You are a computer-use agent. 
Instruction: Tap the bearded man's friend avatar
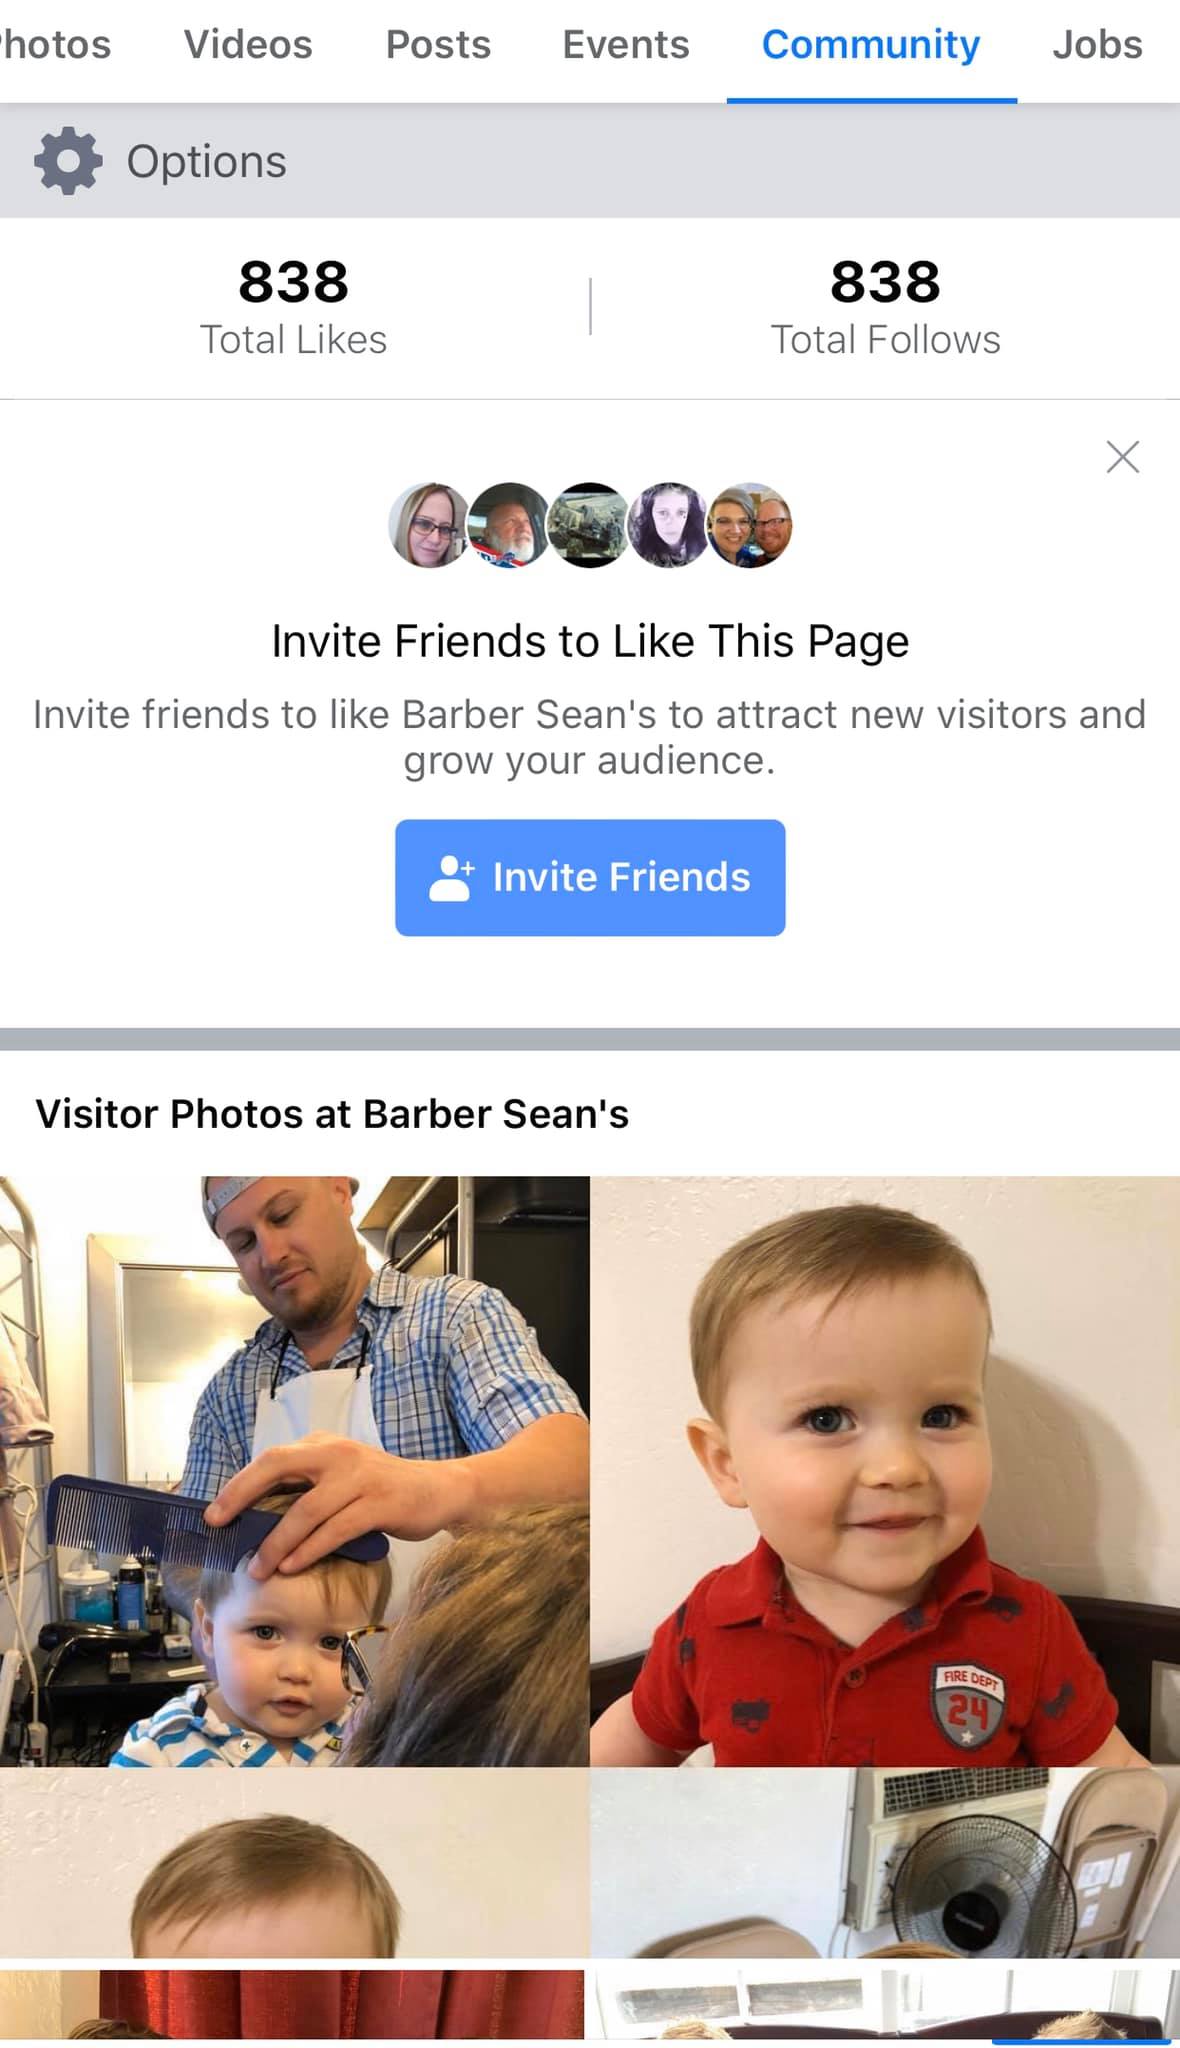tap(509, 525)
